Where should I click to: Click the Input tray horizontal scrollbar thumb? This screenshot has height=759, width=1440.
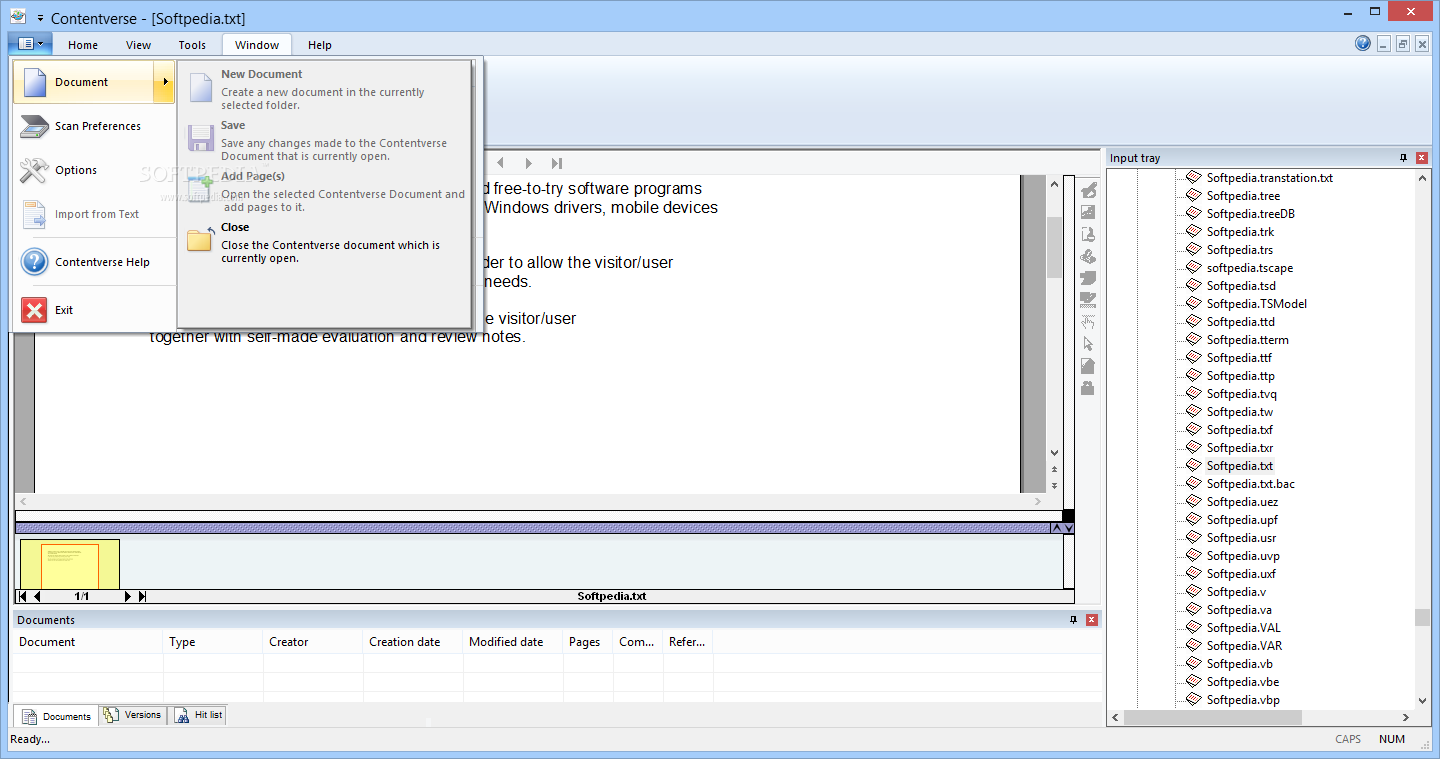(1213, 717)
